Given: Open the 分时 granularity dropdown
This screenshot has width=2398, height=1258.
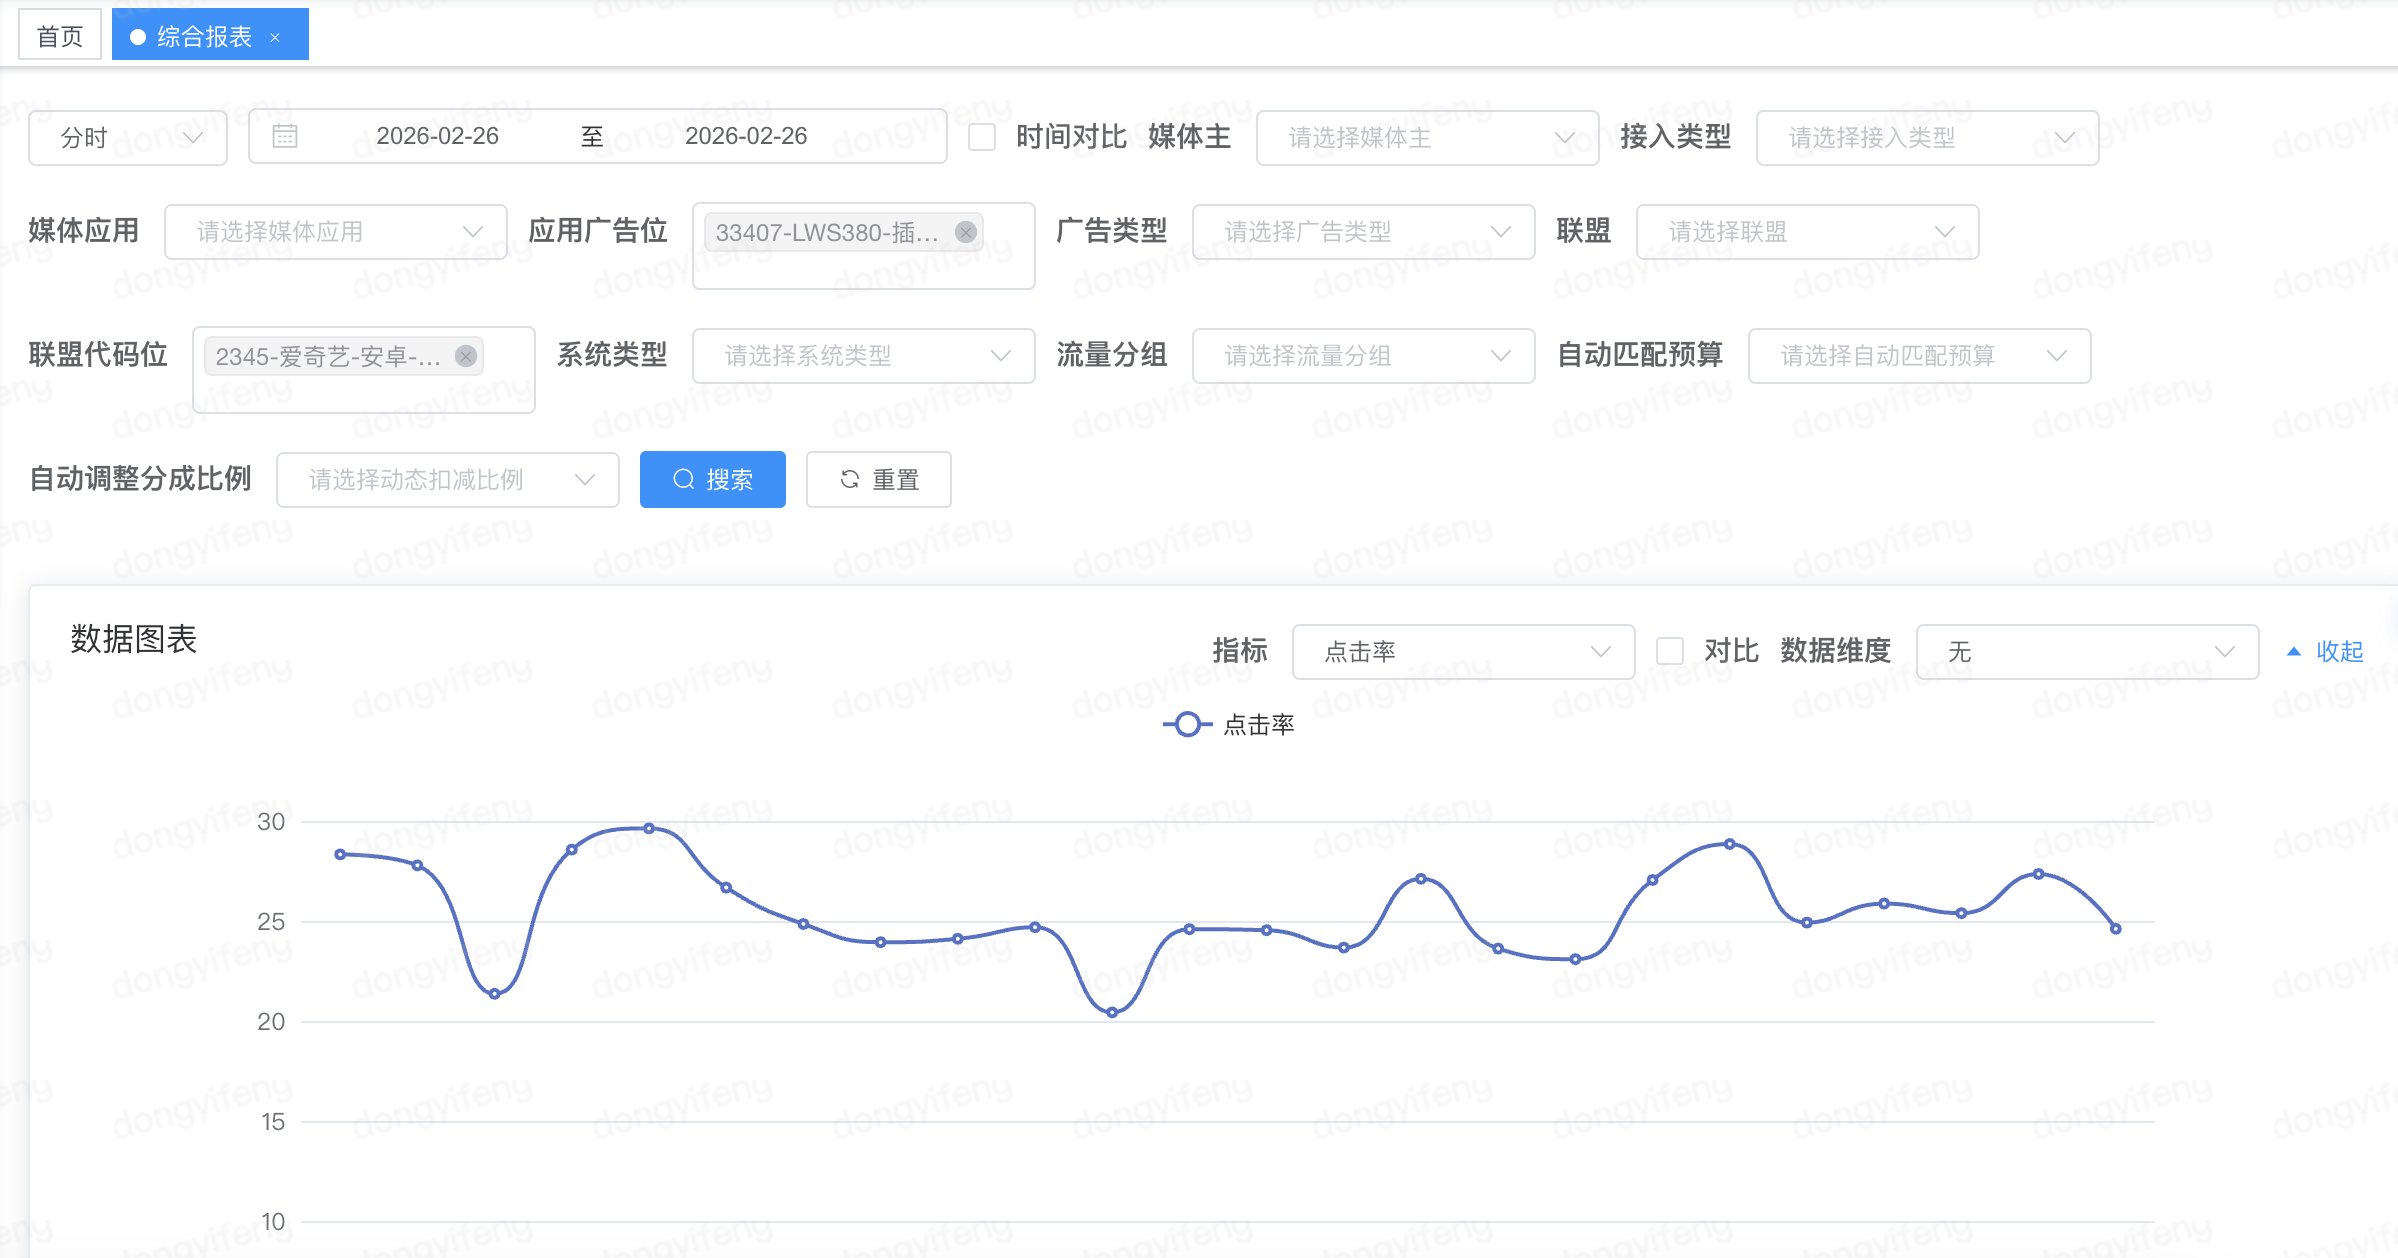Looking at the screenshot, I should [128, 137].
